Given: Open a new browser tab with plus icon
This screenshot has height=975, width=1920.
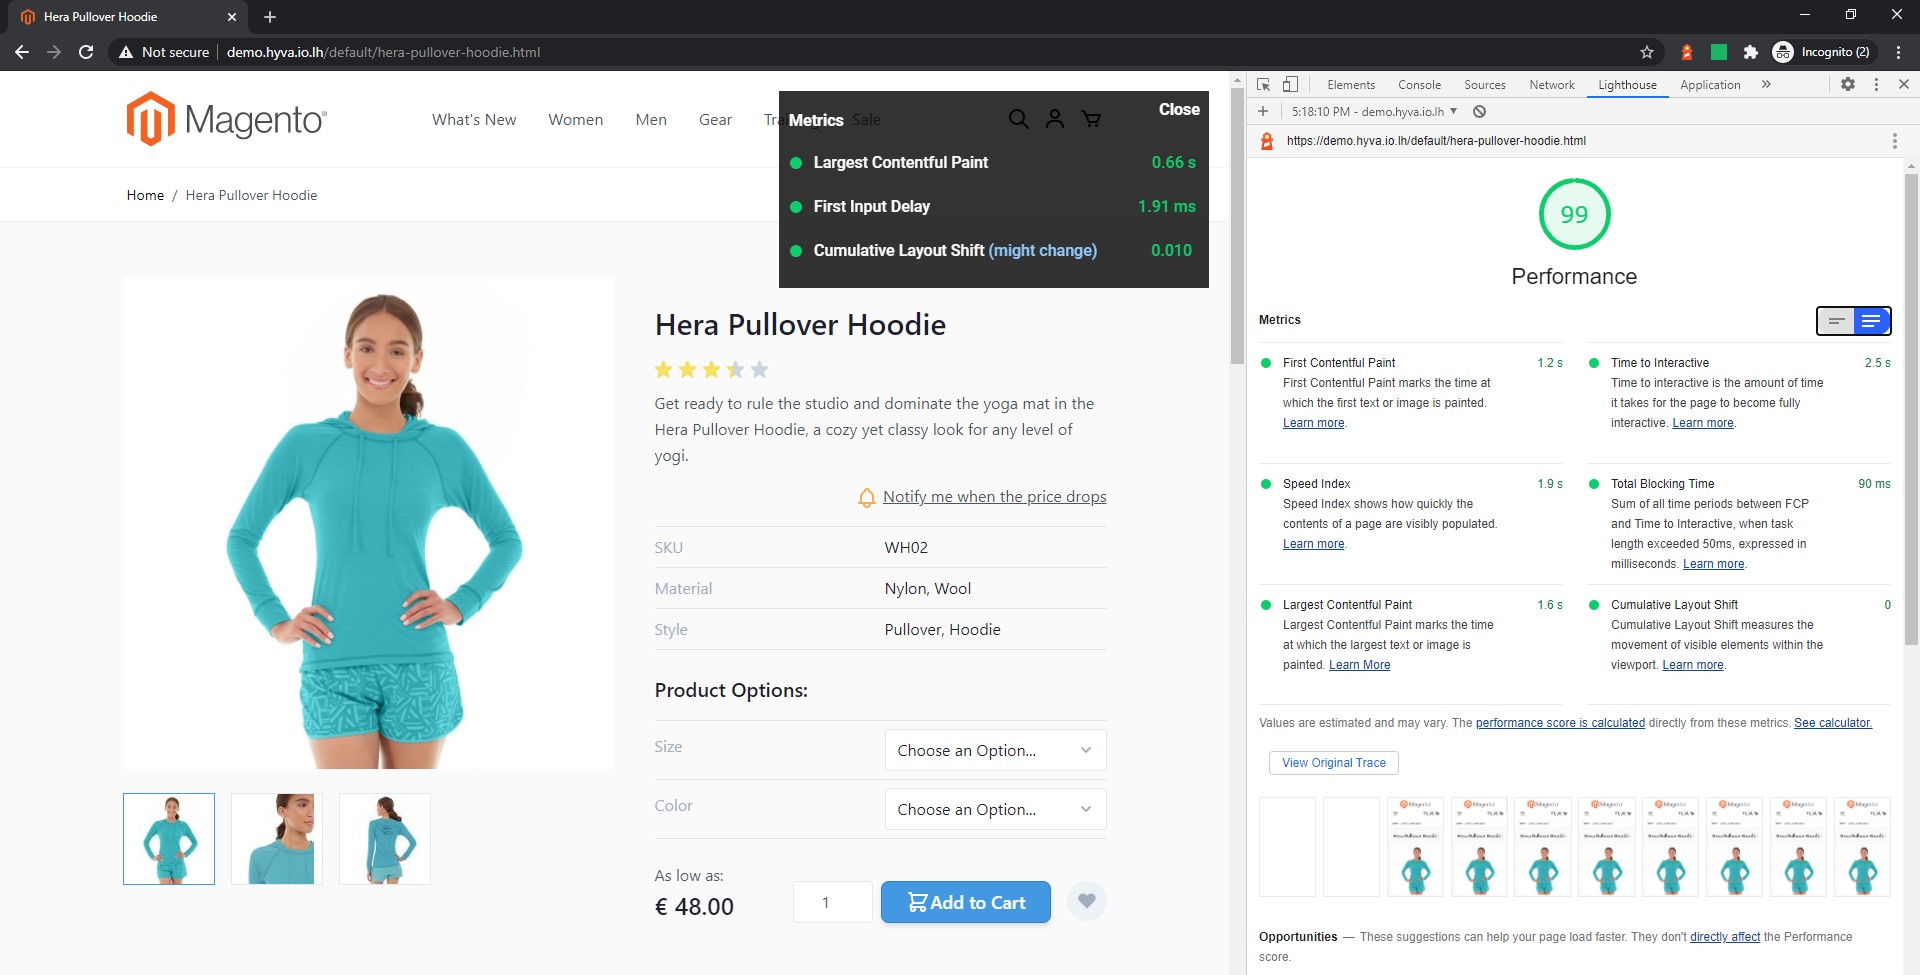Looking at the screenshot, I should click(270, 17).
